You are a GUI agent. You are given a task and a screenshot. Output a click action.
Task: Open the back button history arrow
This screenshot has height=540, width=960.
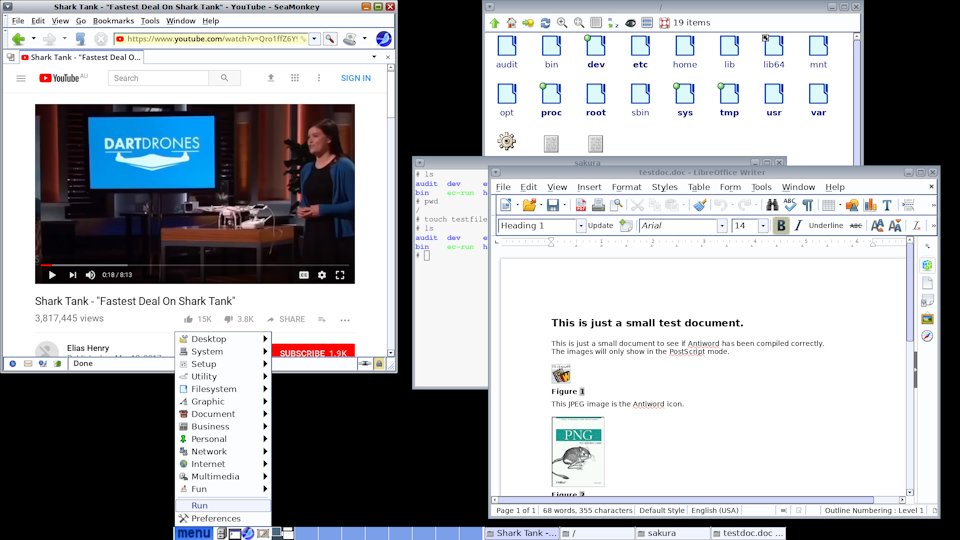(x=33, y=39)
